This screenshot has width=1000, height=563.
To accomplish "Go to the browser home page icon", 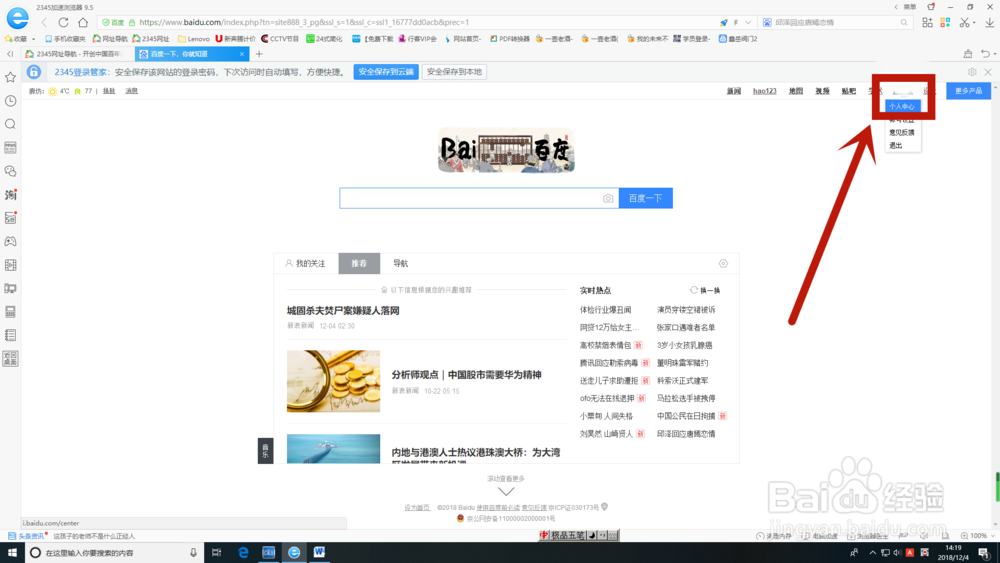I will click(x=83, y=22).
